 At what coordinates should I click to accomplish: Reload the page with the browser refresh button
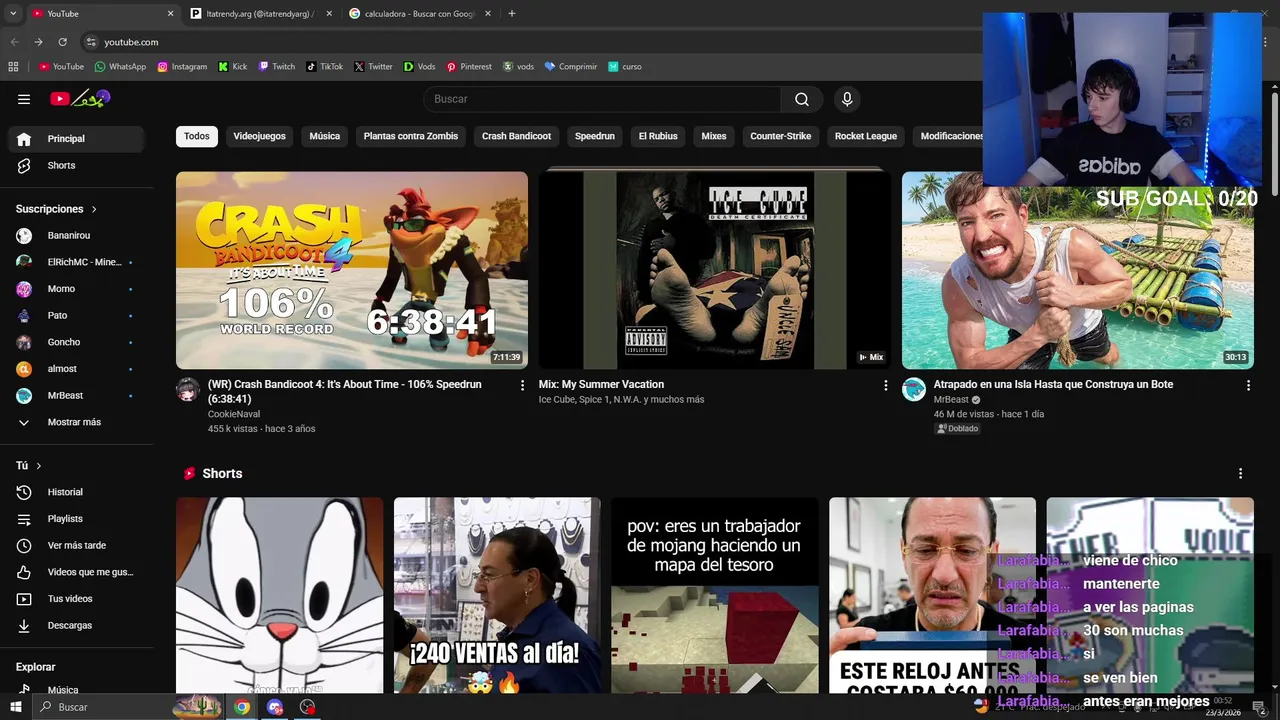(x=62, y=42)
